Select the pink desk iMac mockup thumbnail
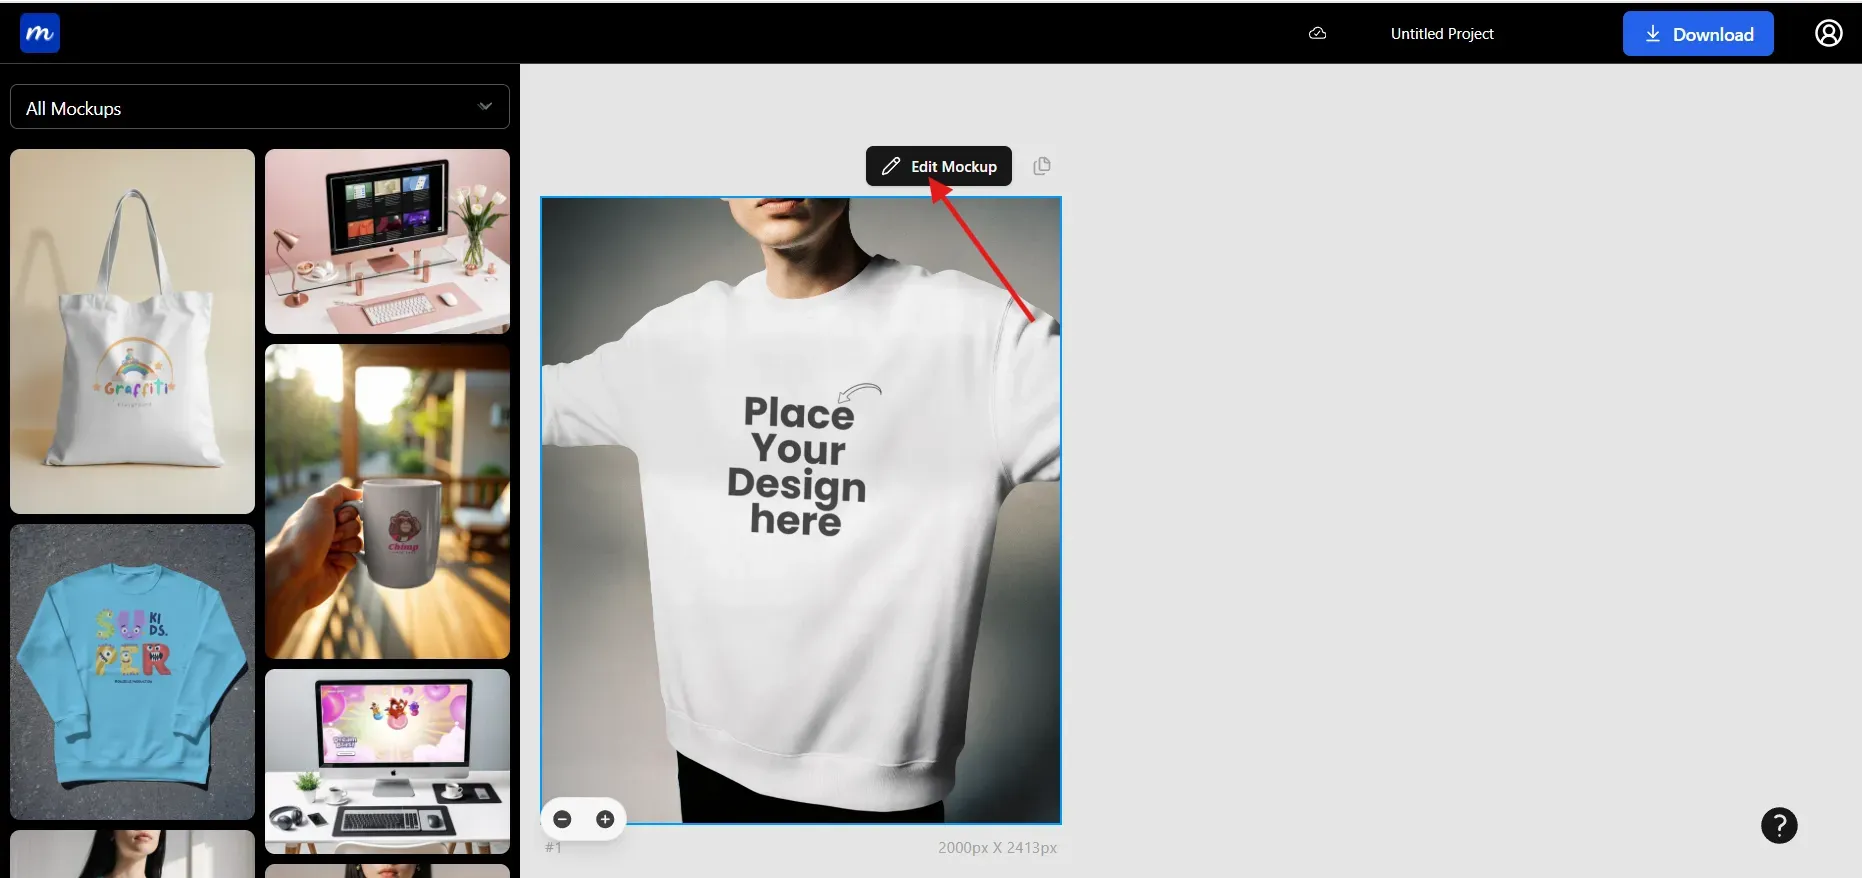The width and height of the screenshot is (1862, 878). [x=387, y=241]
